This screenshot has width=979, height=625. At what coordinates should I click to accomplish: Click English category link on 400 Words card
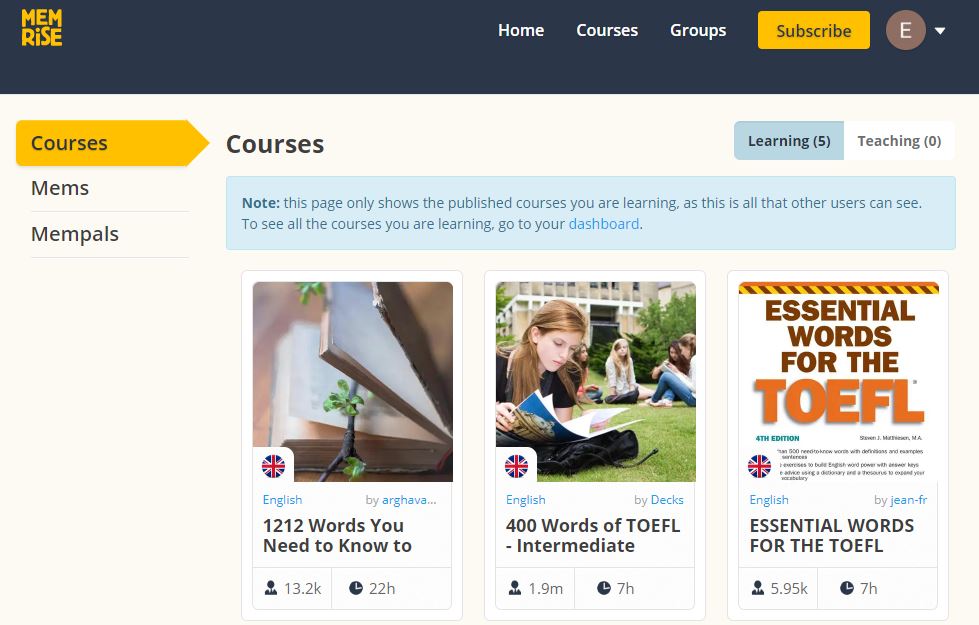[526, 500]
